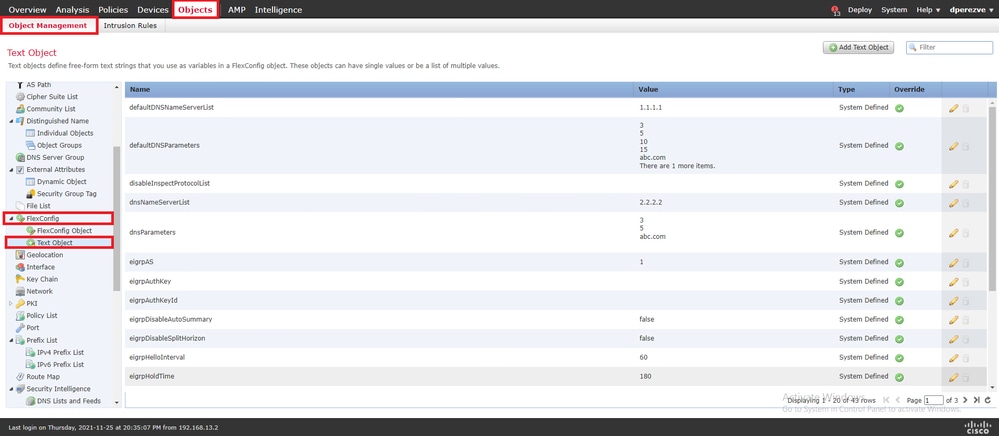Edit eigrpHelloInterval with its pencil icon

coord(953,358)
